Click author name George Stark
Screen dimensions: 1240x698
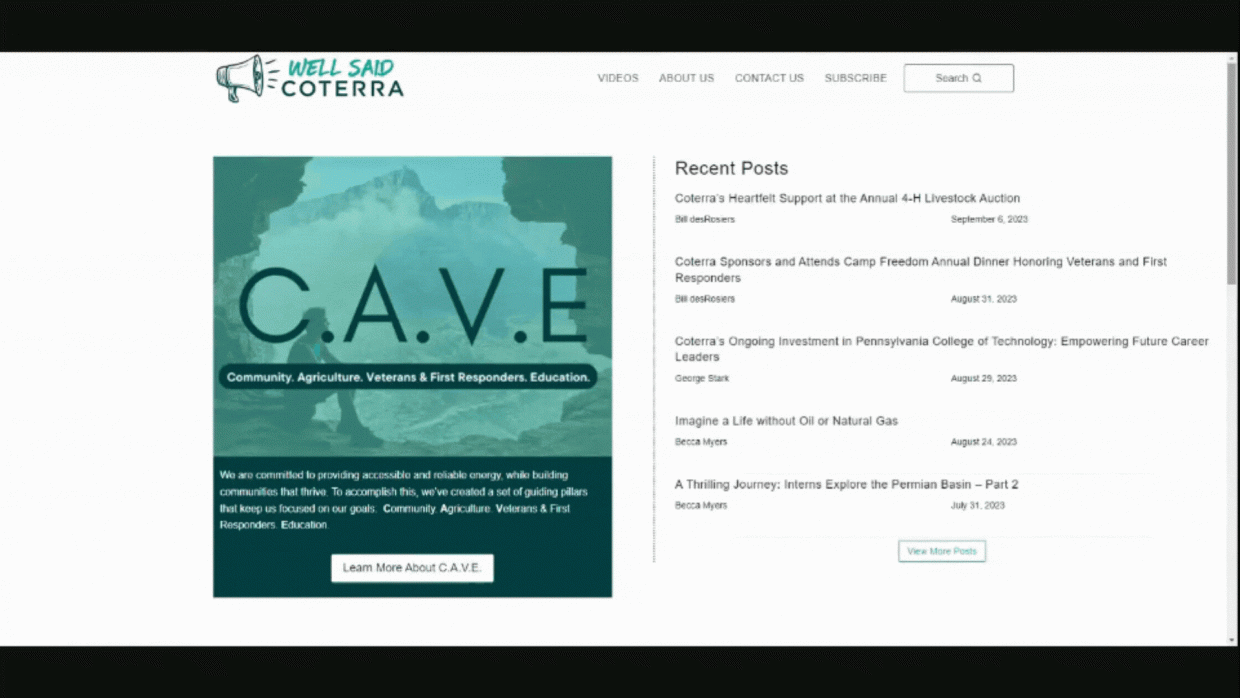pyautogui.click(x=702, y=379)
